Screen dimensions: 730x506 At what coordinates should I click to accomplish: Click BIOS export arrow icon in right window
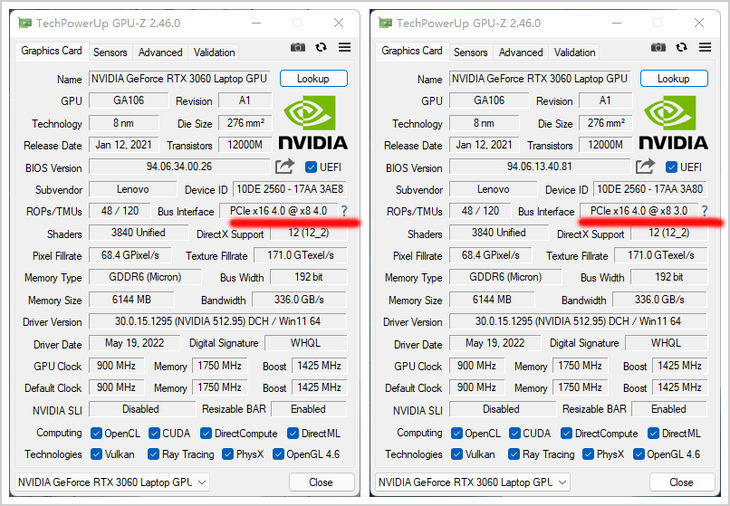645,167
